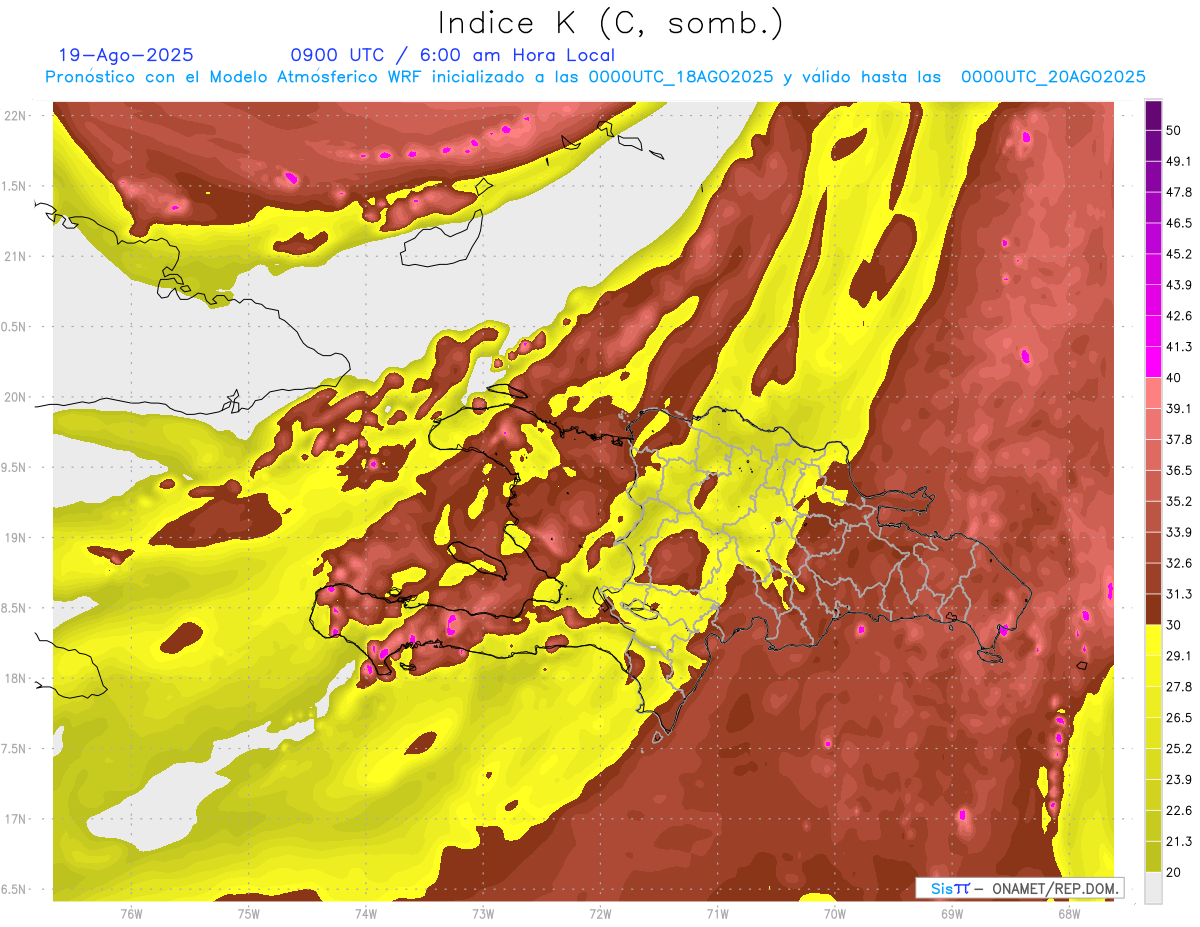
Task: Click the '73W' longitude label
Action: [x=483, y=913]
